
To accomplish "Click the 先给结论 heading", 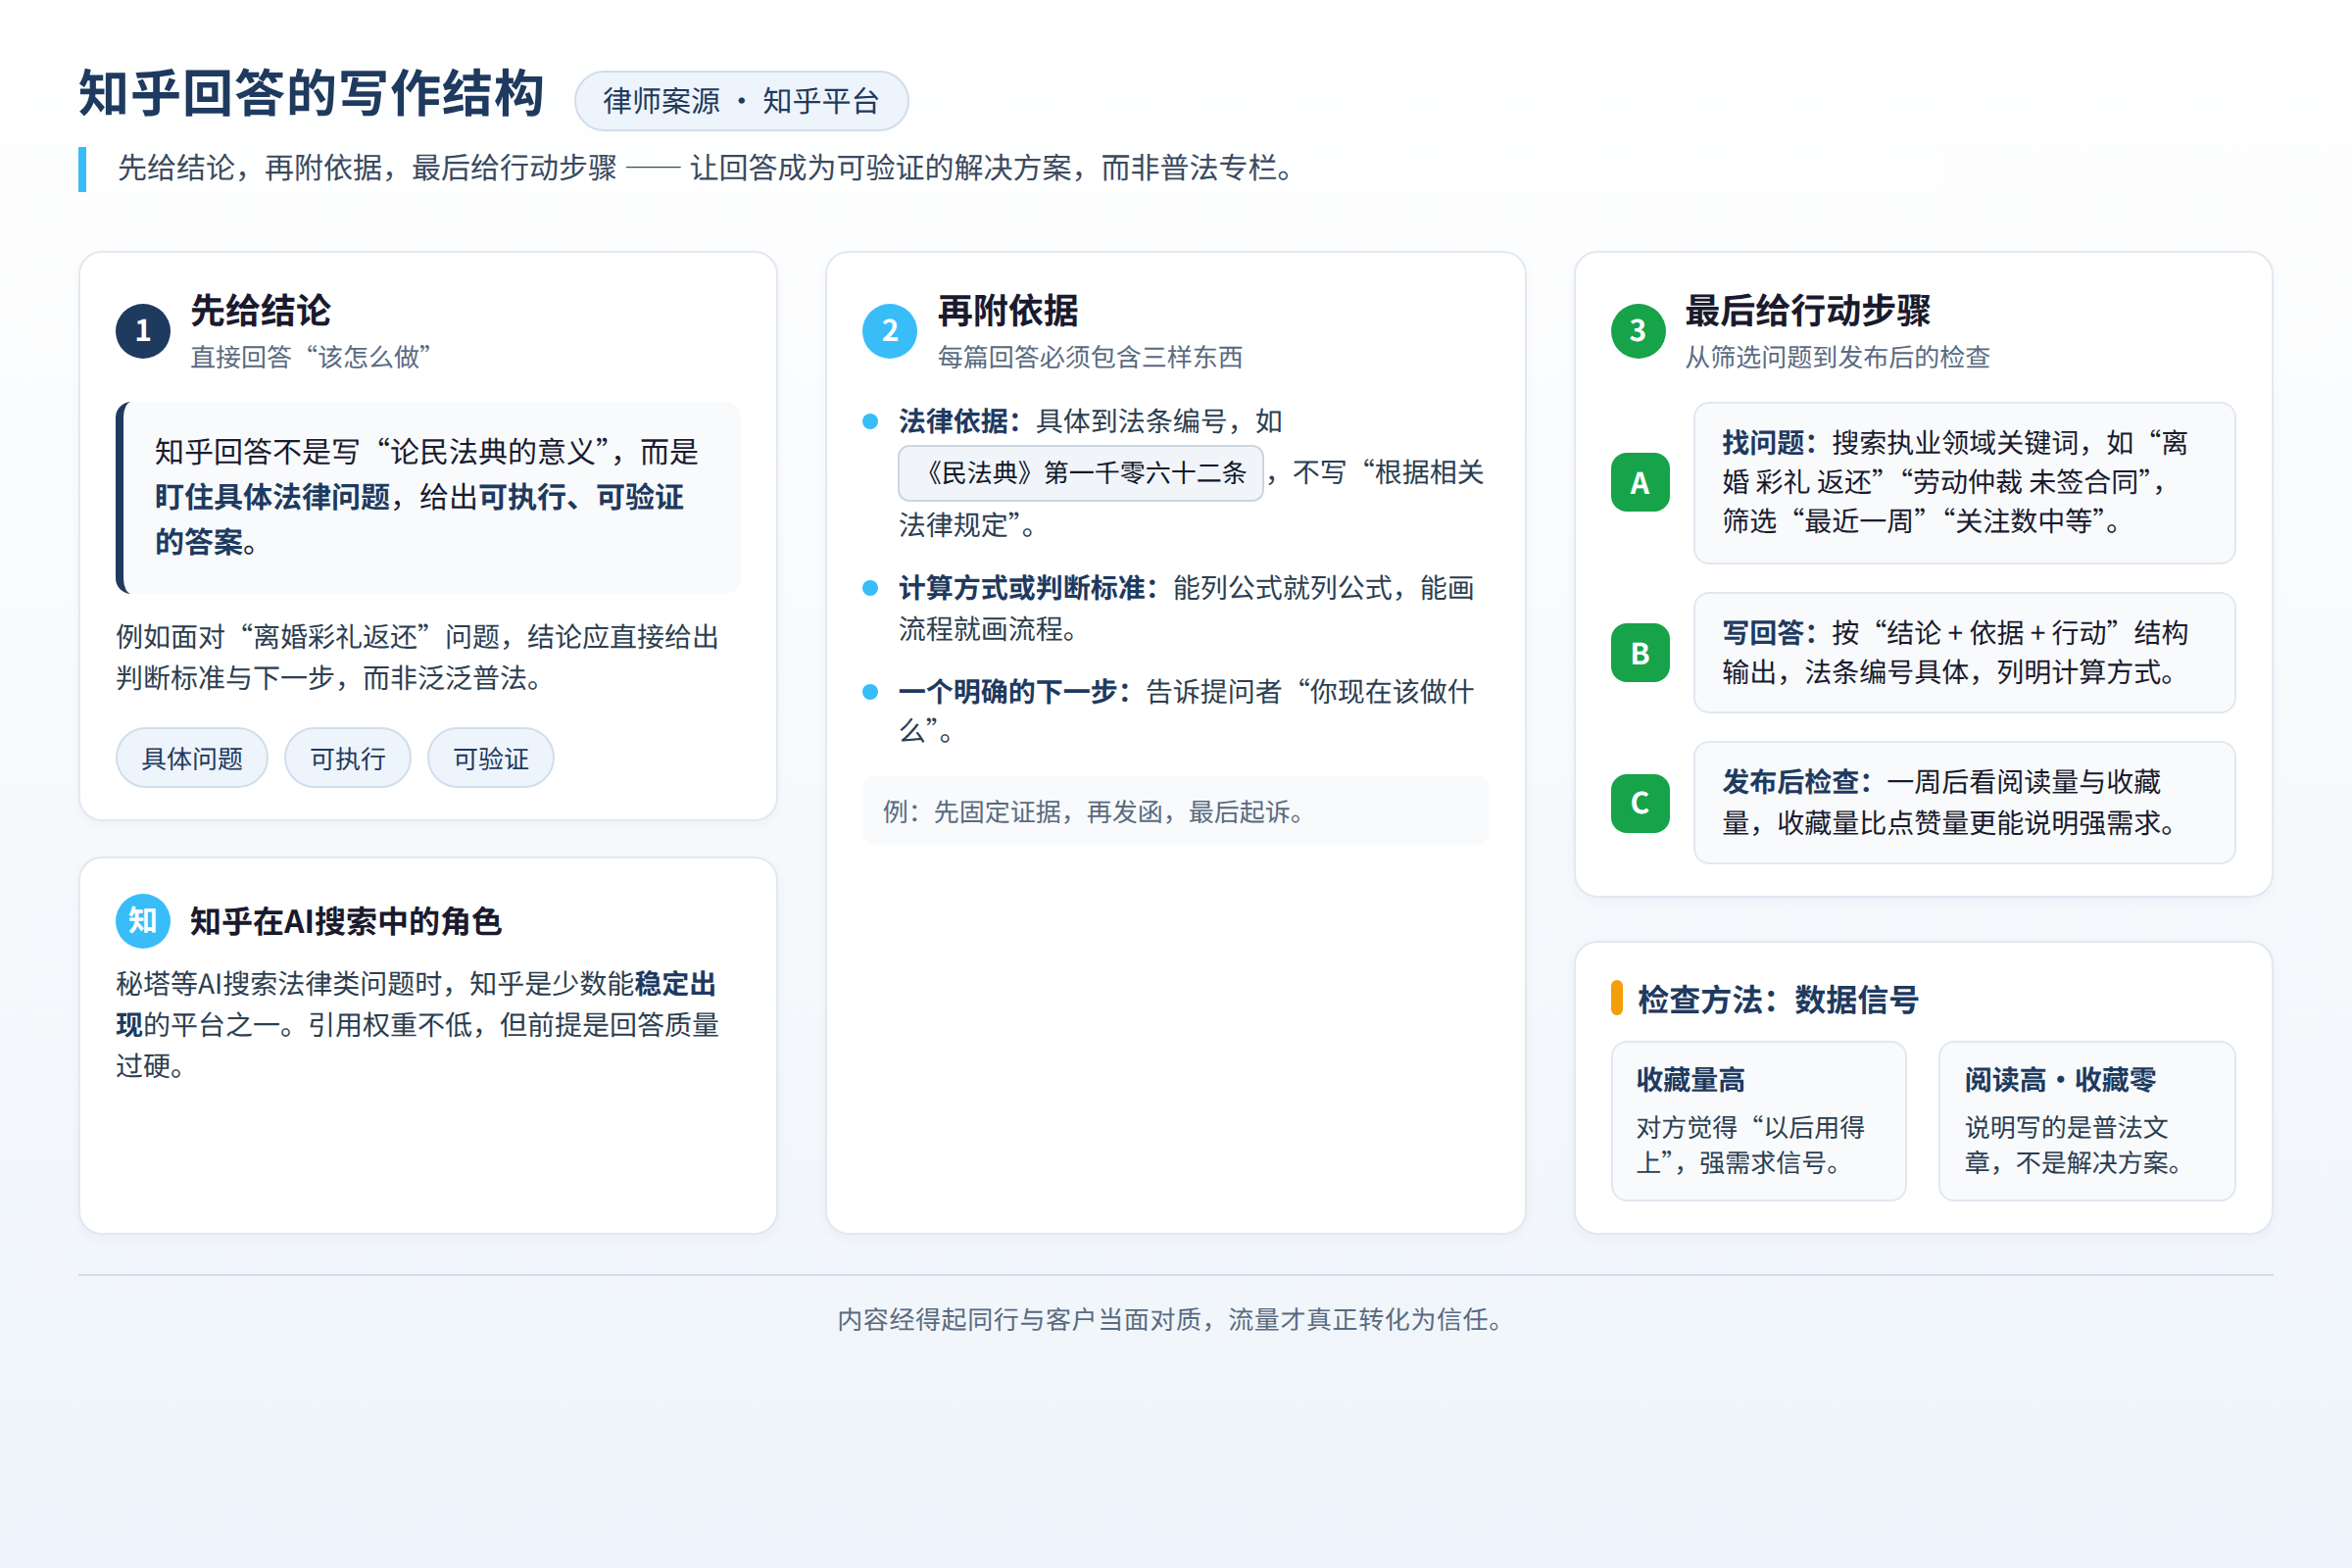I will 260,311.
